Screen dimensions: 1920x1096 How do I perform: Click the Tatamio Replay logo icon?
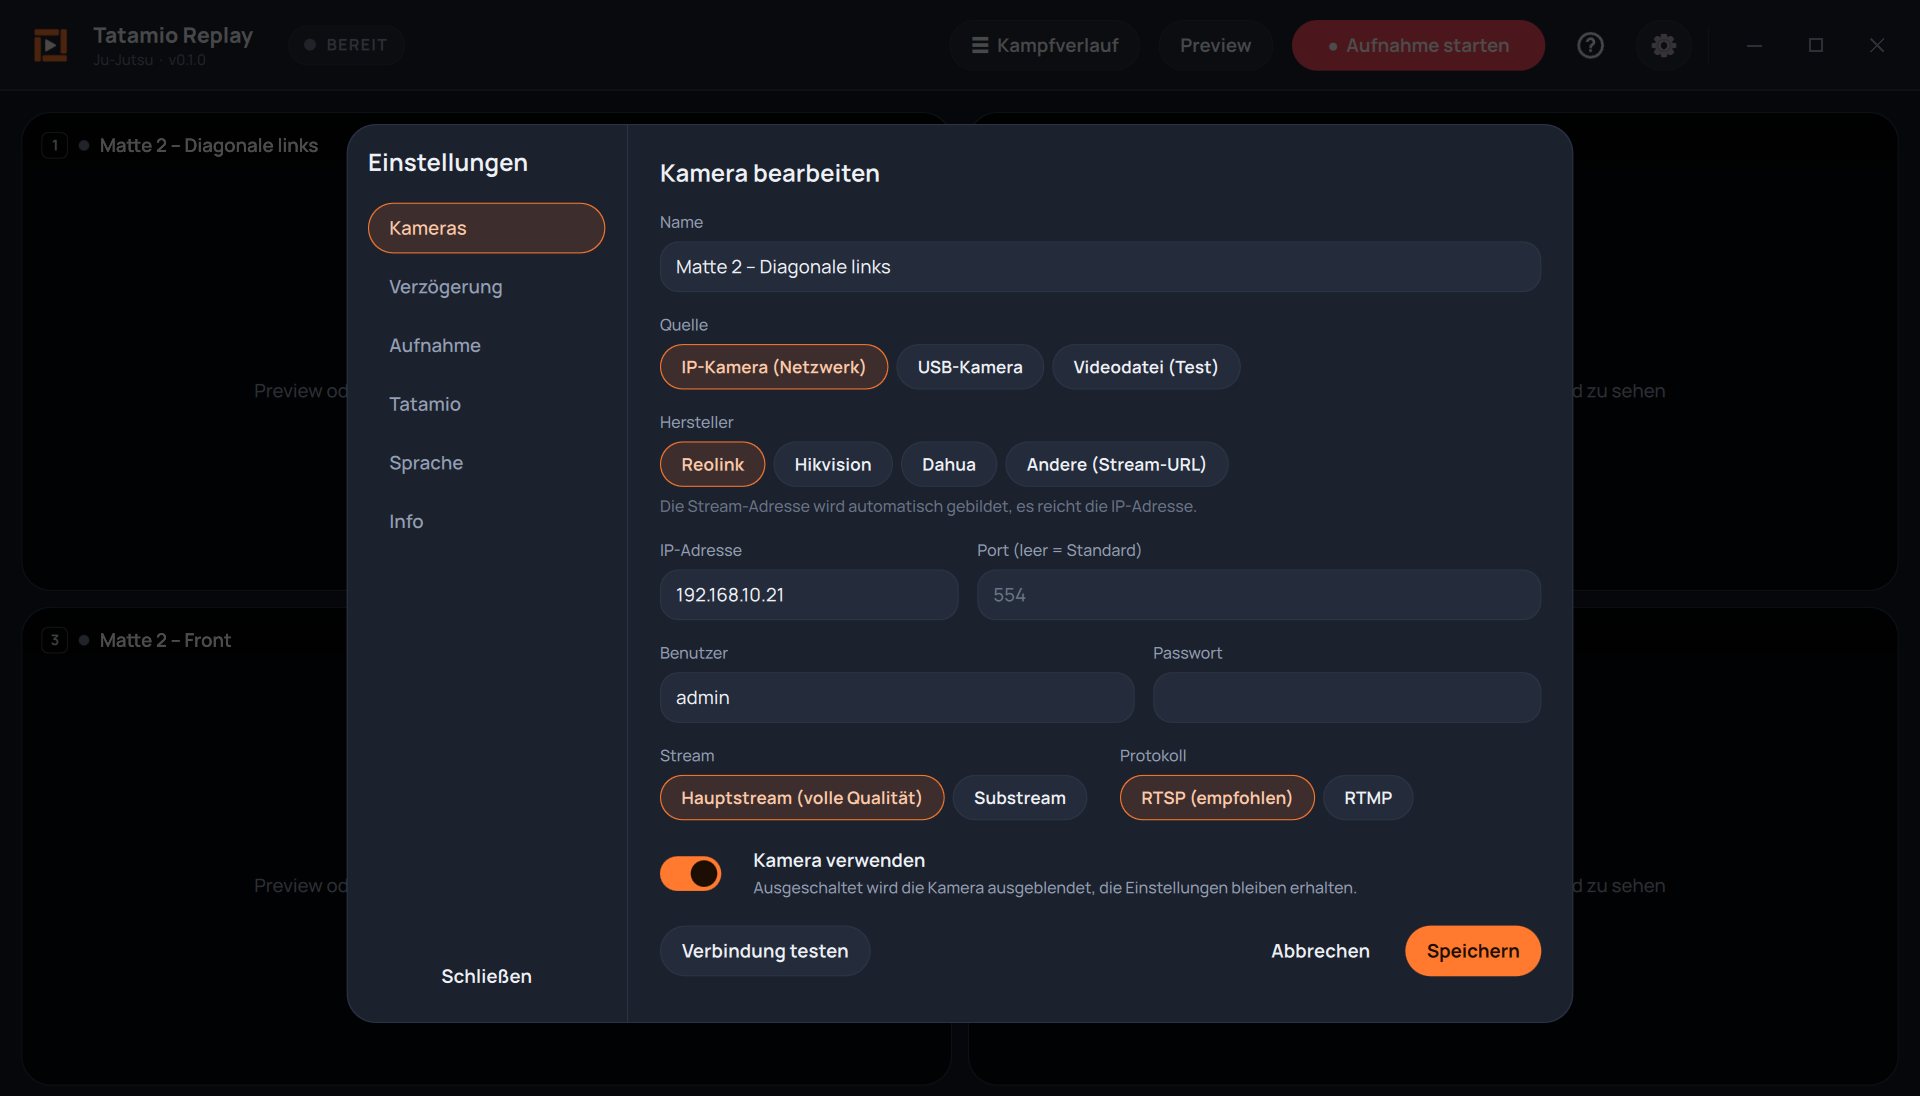click(x=51, y=45)
